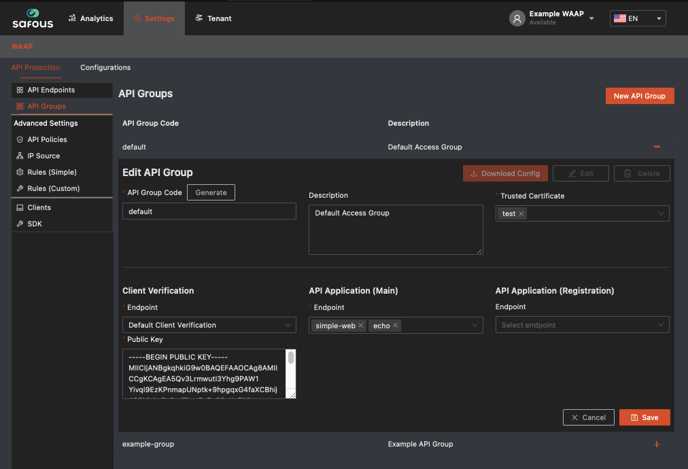Viewport: 688px width, 469px height.
Task: Click Download Config button
Action: coord(505,173)
